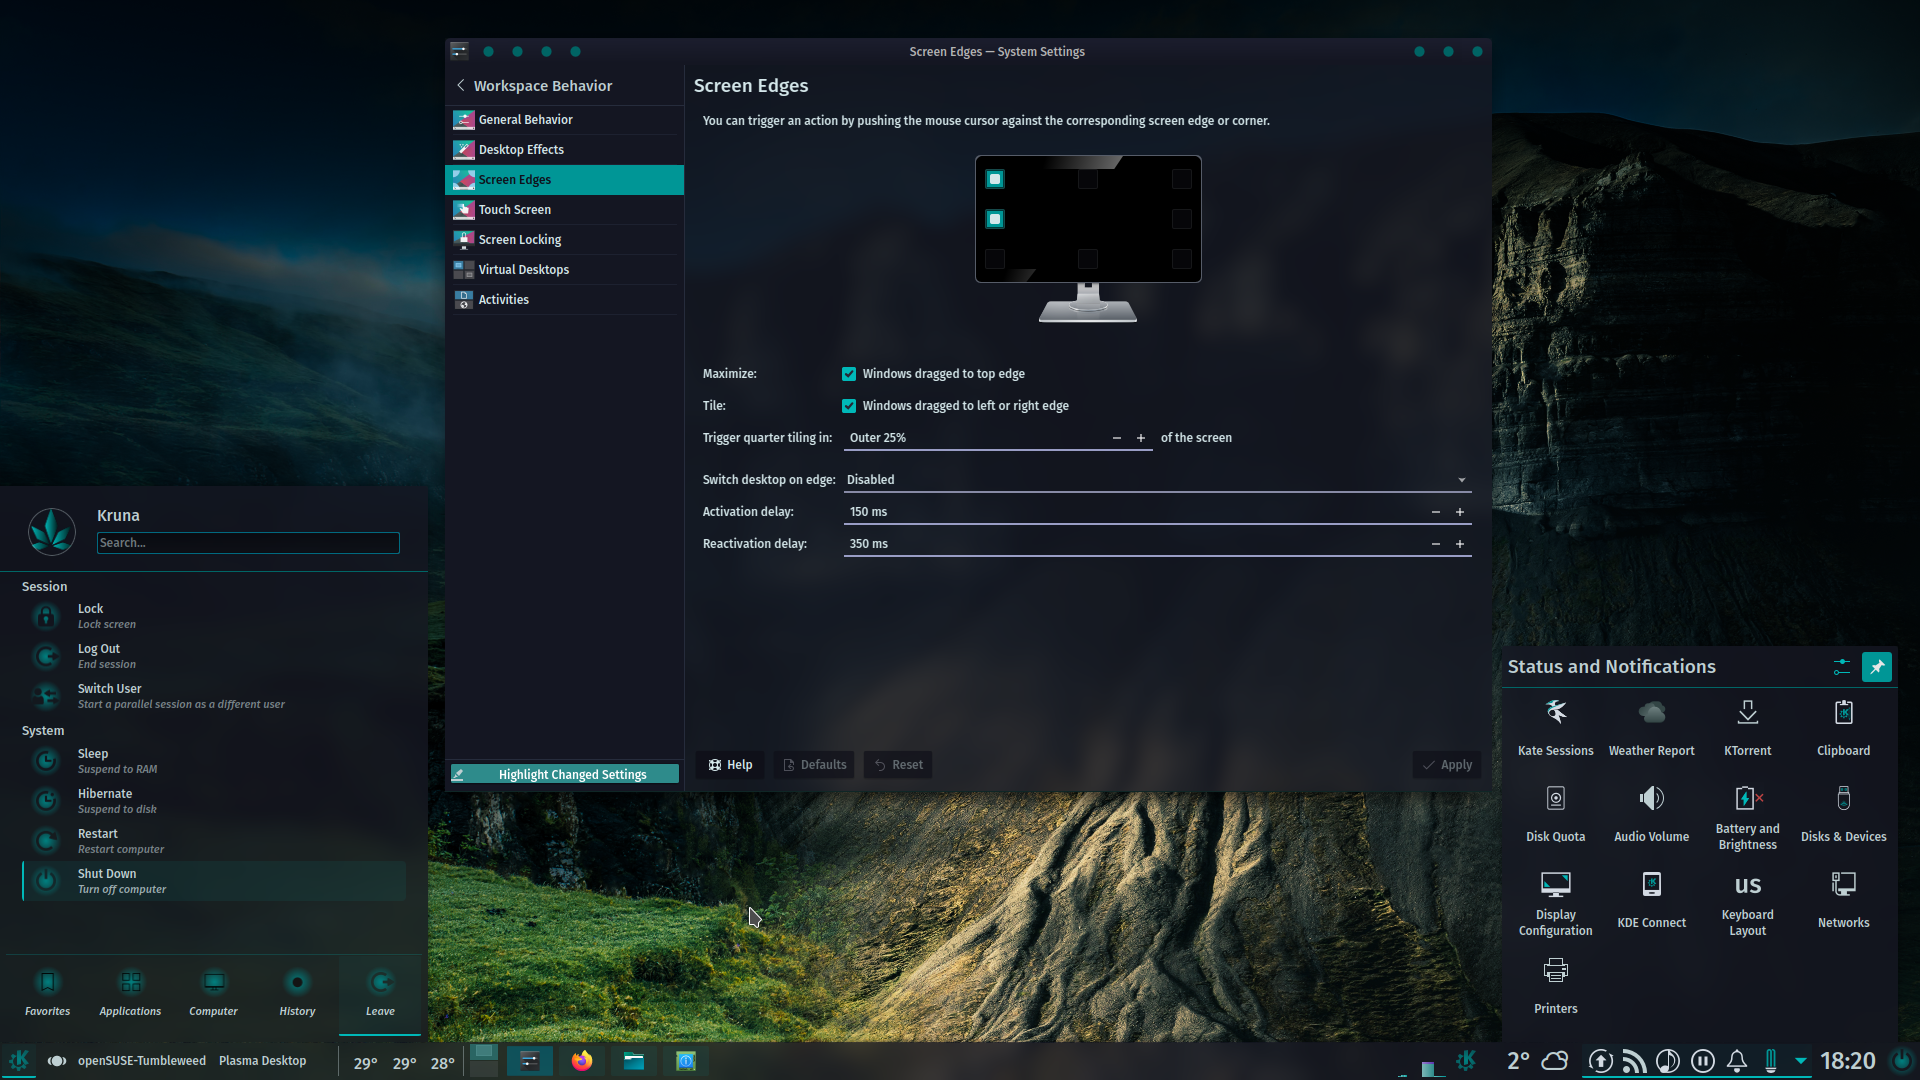Image resolution: width=1920 pixels, height=1080 pixels.
Task: Open notifications bell in the tray
Action: pos(1737,1061)
